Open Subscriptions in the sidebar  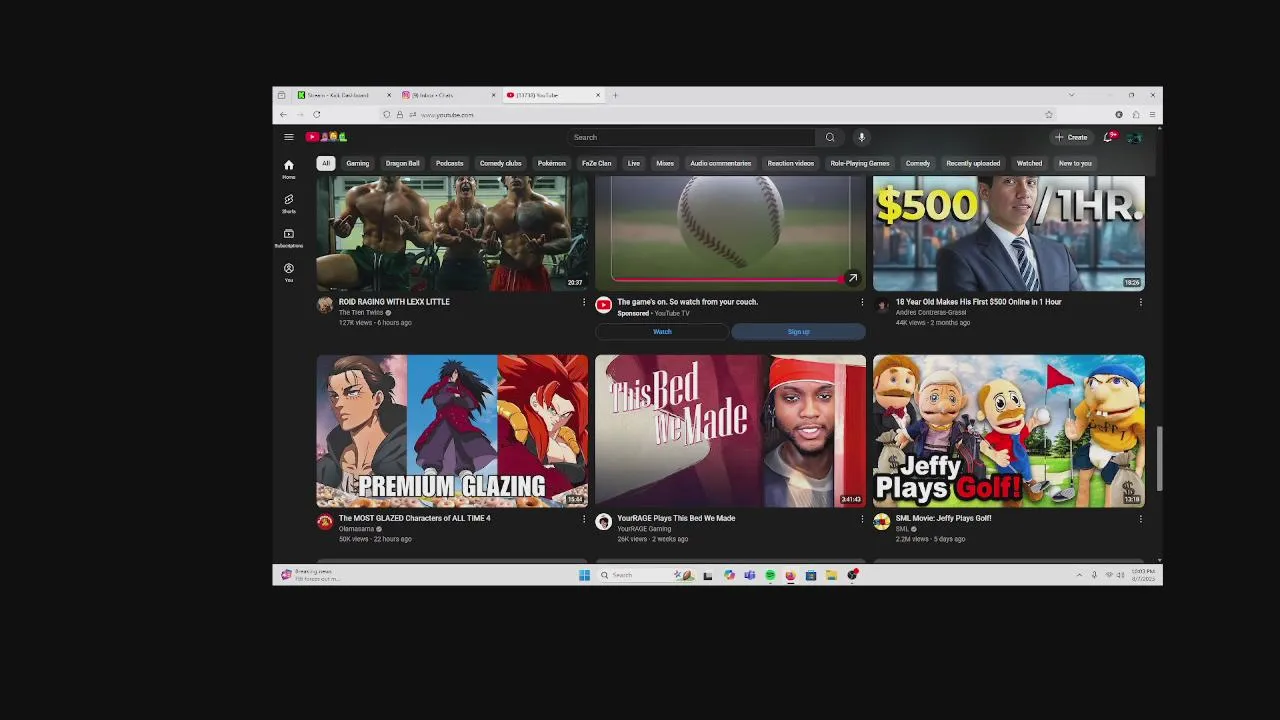[288, 237]
